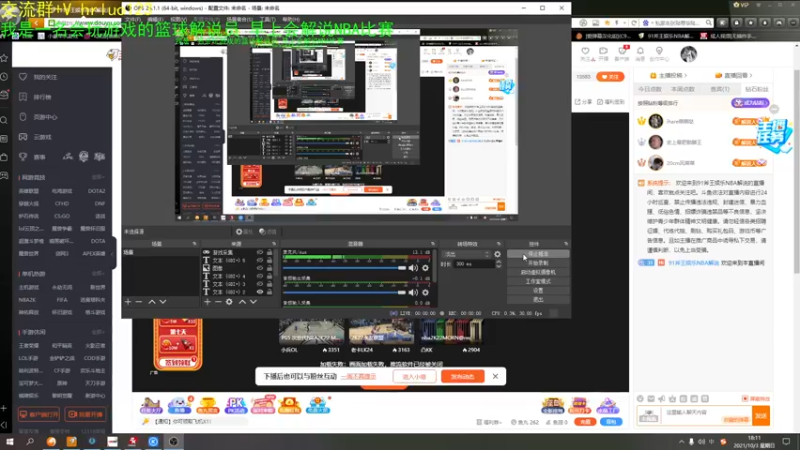Adjust first mixer channel volume slider
800x450 pixels.
pos(344,268)
